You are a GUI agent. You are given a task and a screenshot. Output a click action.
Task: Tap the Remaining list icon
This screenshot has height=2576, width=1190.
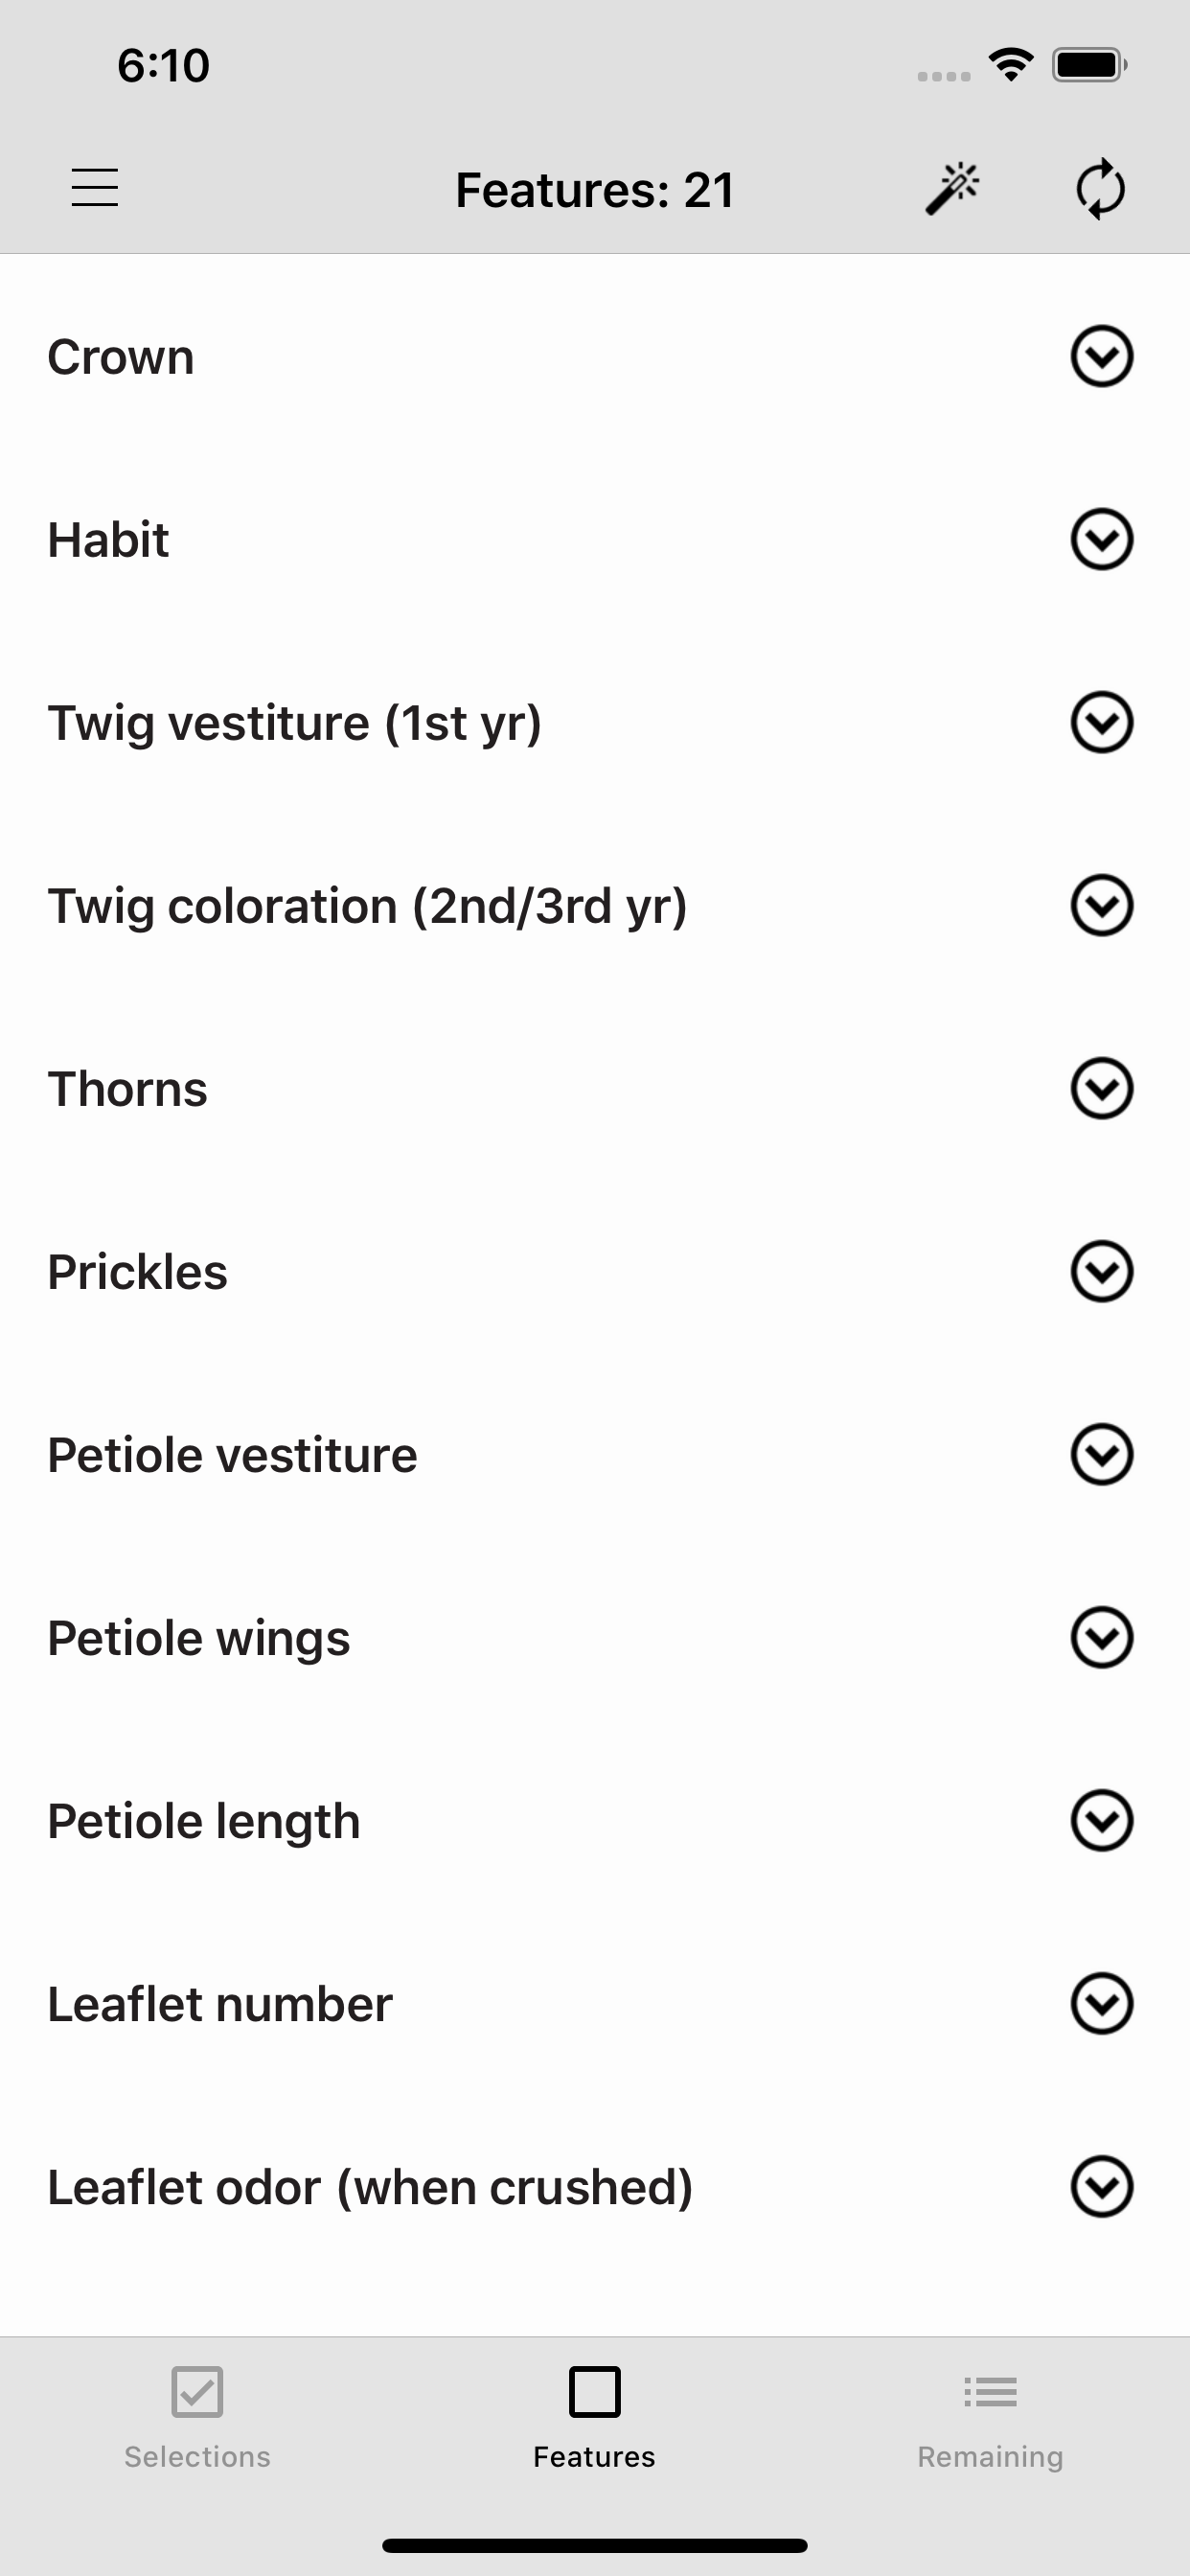tap(990, 2391)
